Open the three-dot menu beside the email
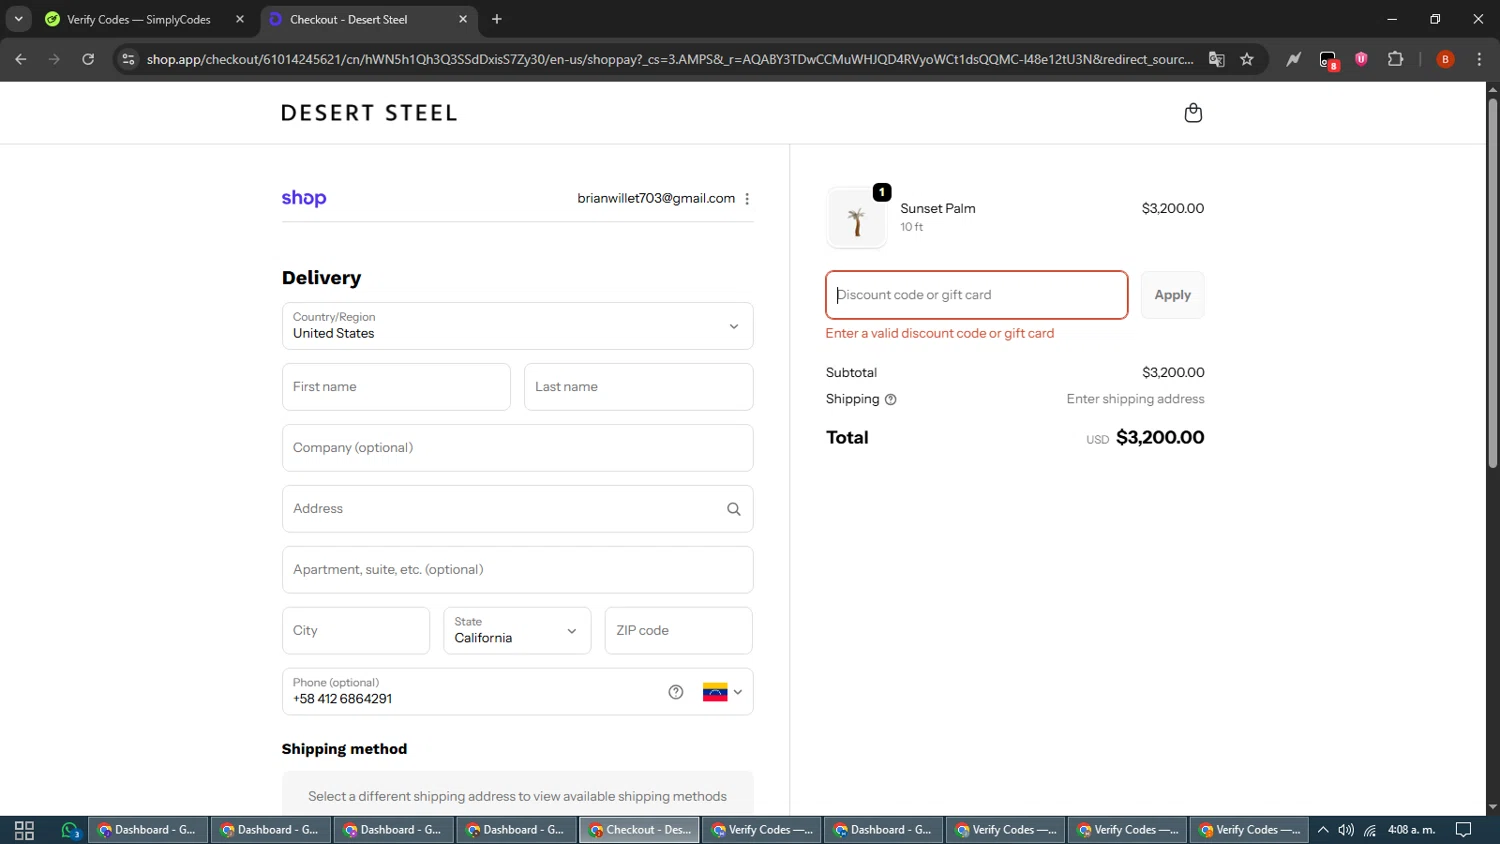This screenshot has width=1500, height=844. 747,199
